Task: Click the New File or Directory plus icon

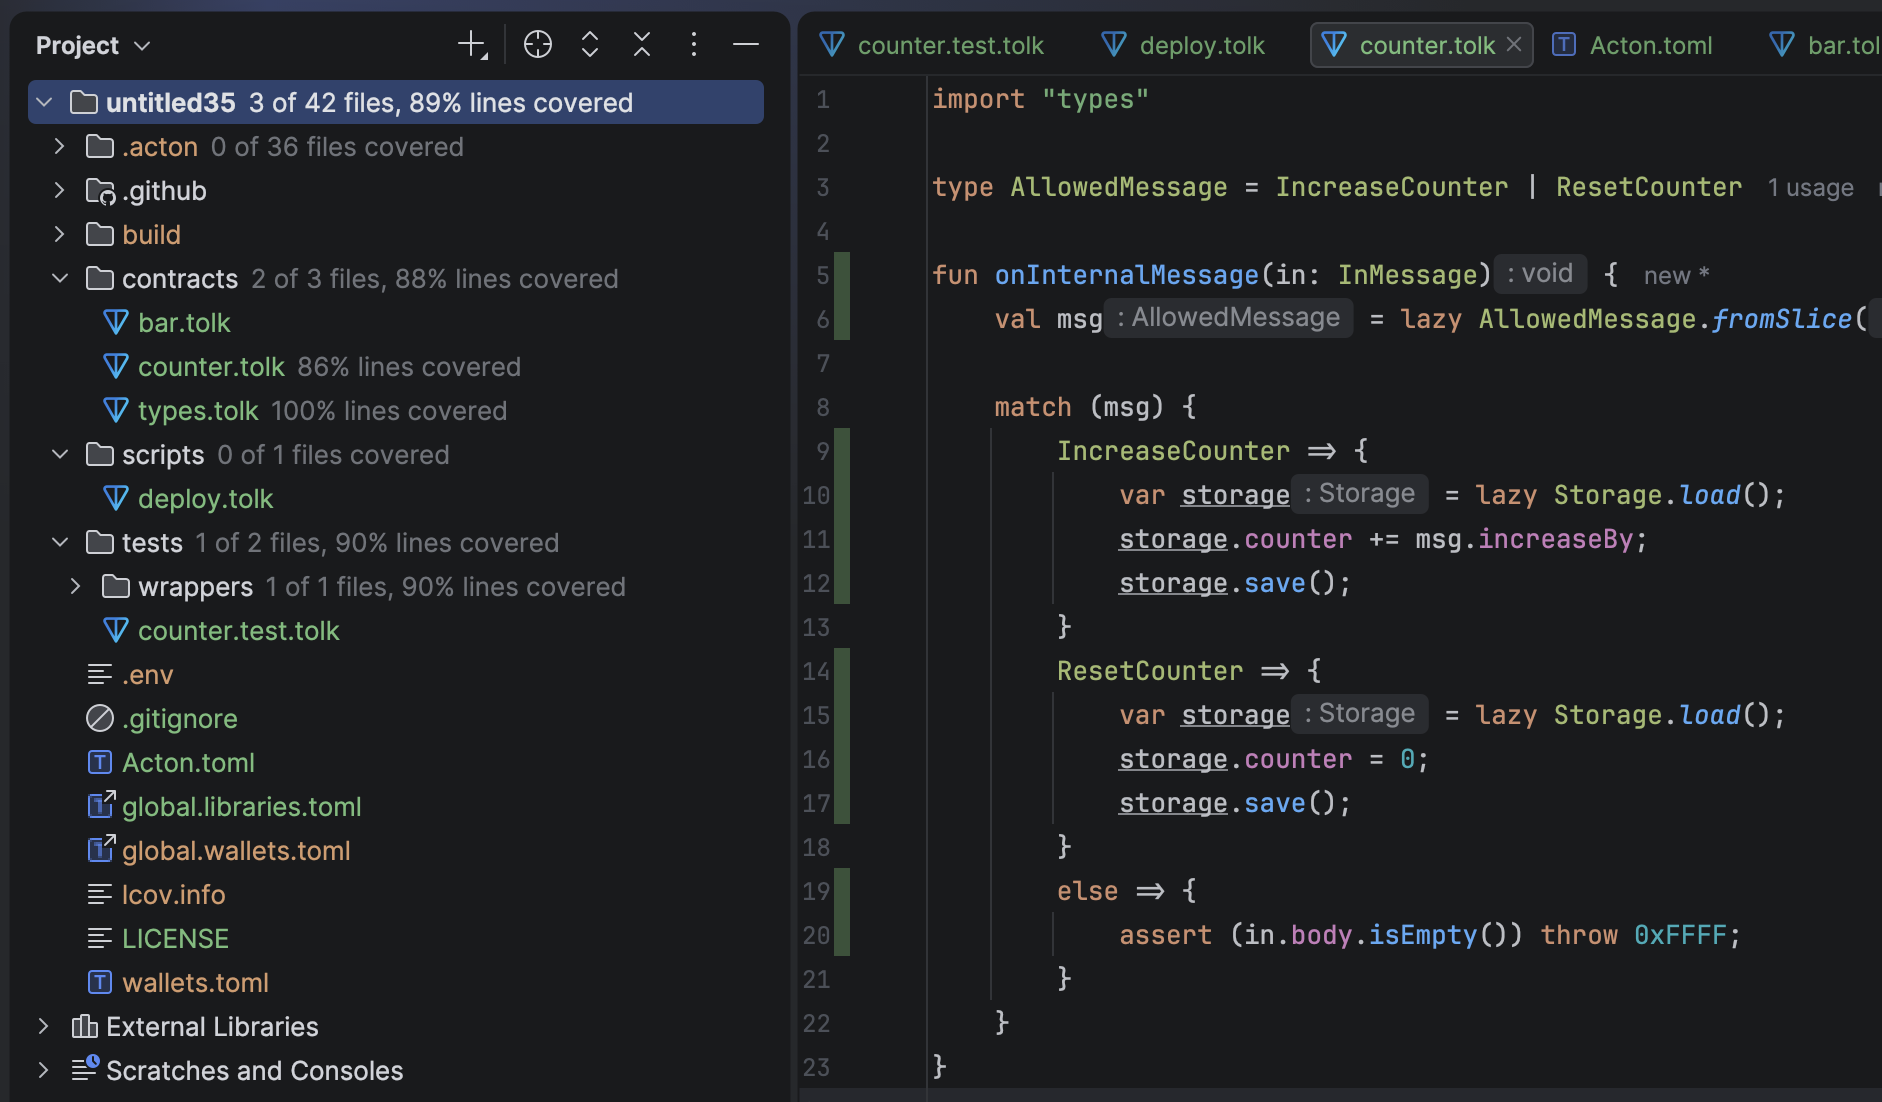Action: [471, 45]
